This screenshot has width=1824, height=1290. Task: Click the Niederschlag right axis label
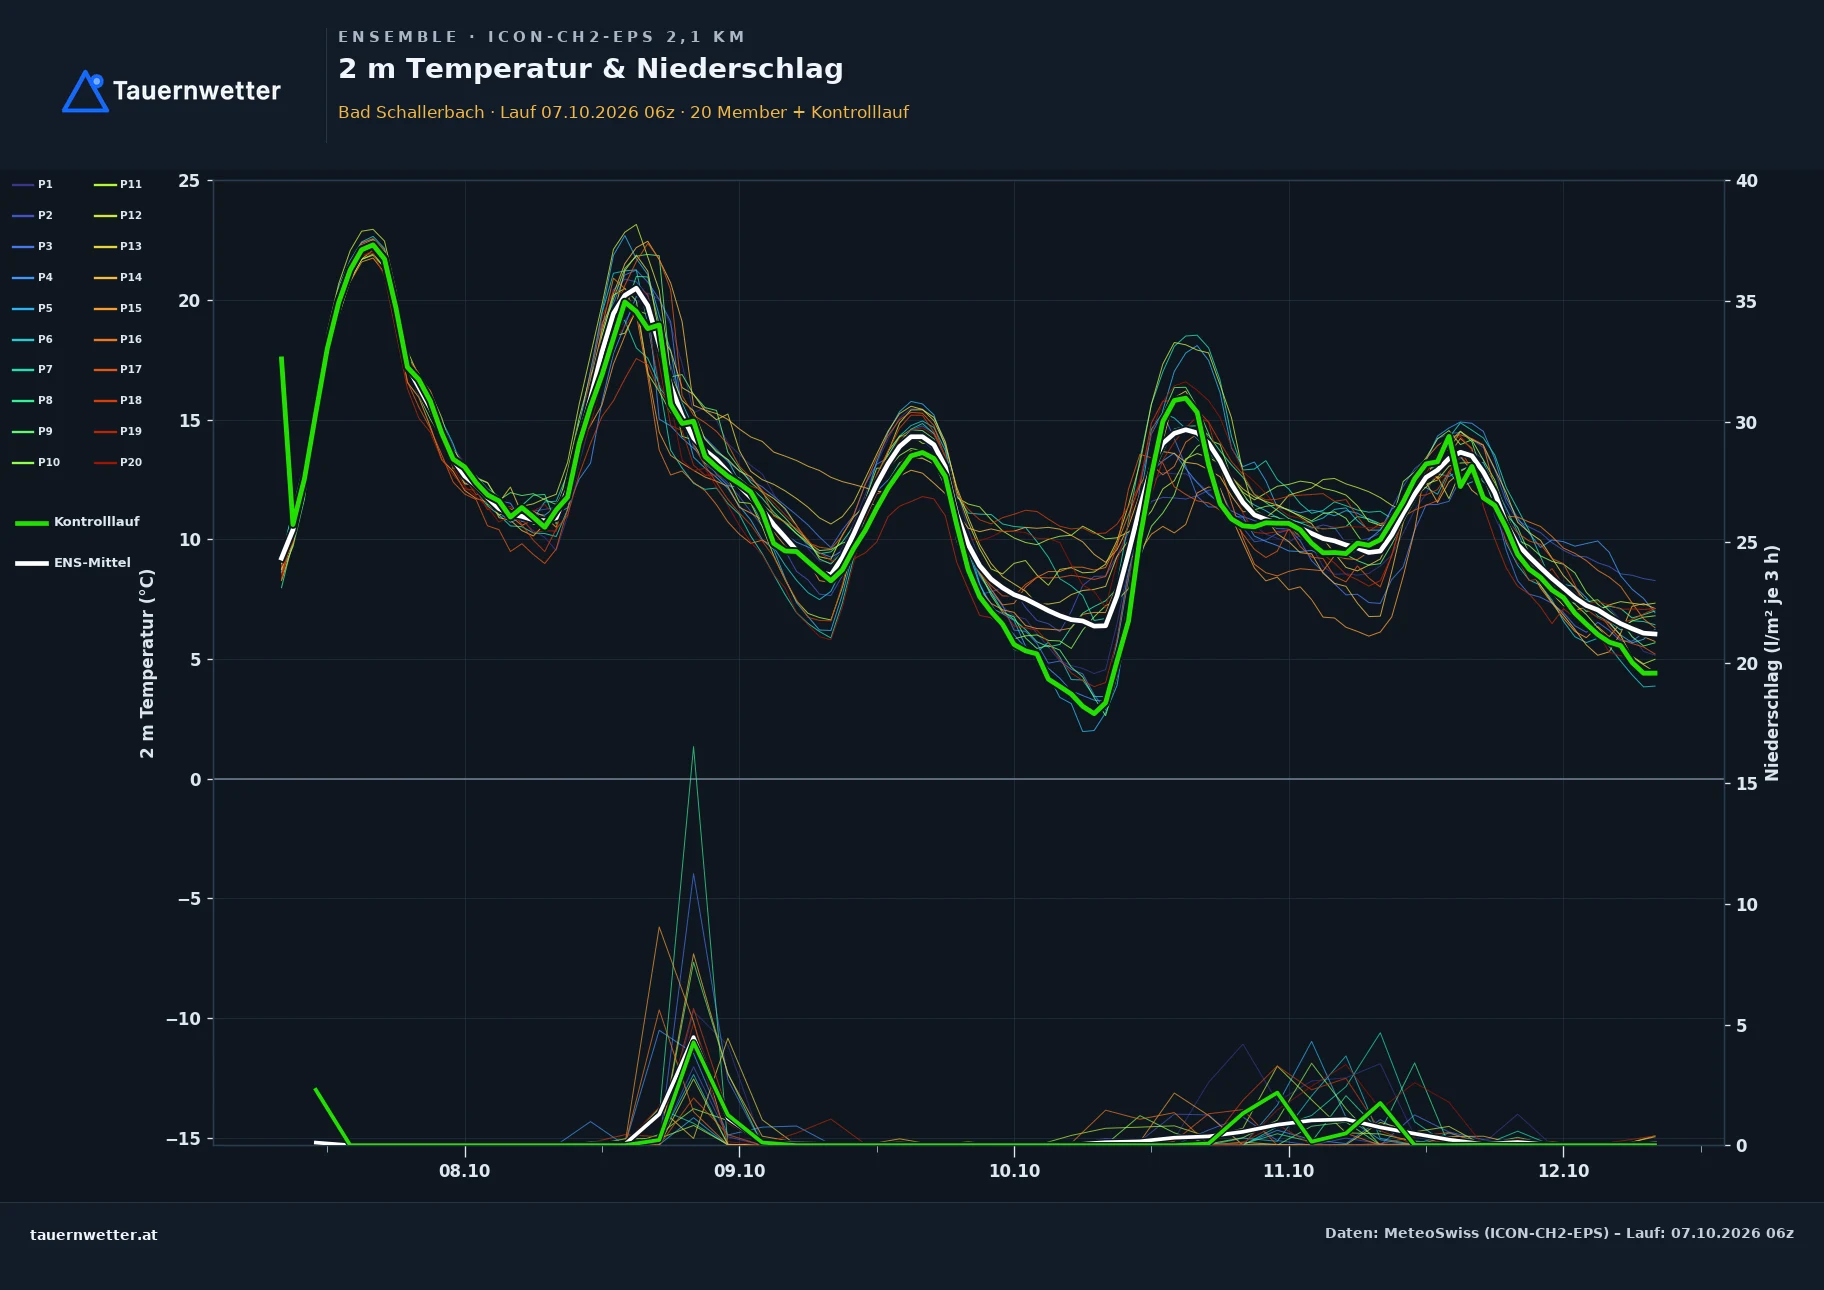[1772, 663]
